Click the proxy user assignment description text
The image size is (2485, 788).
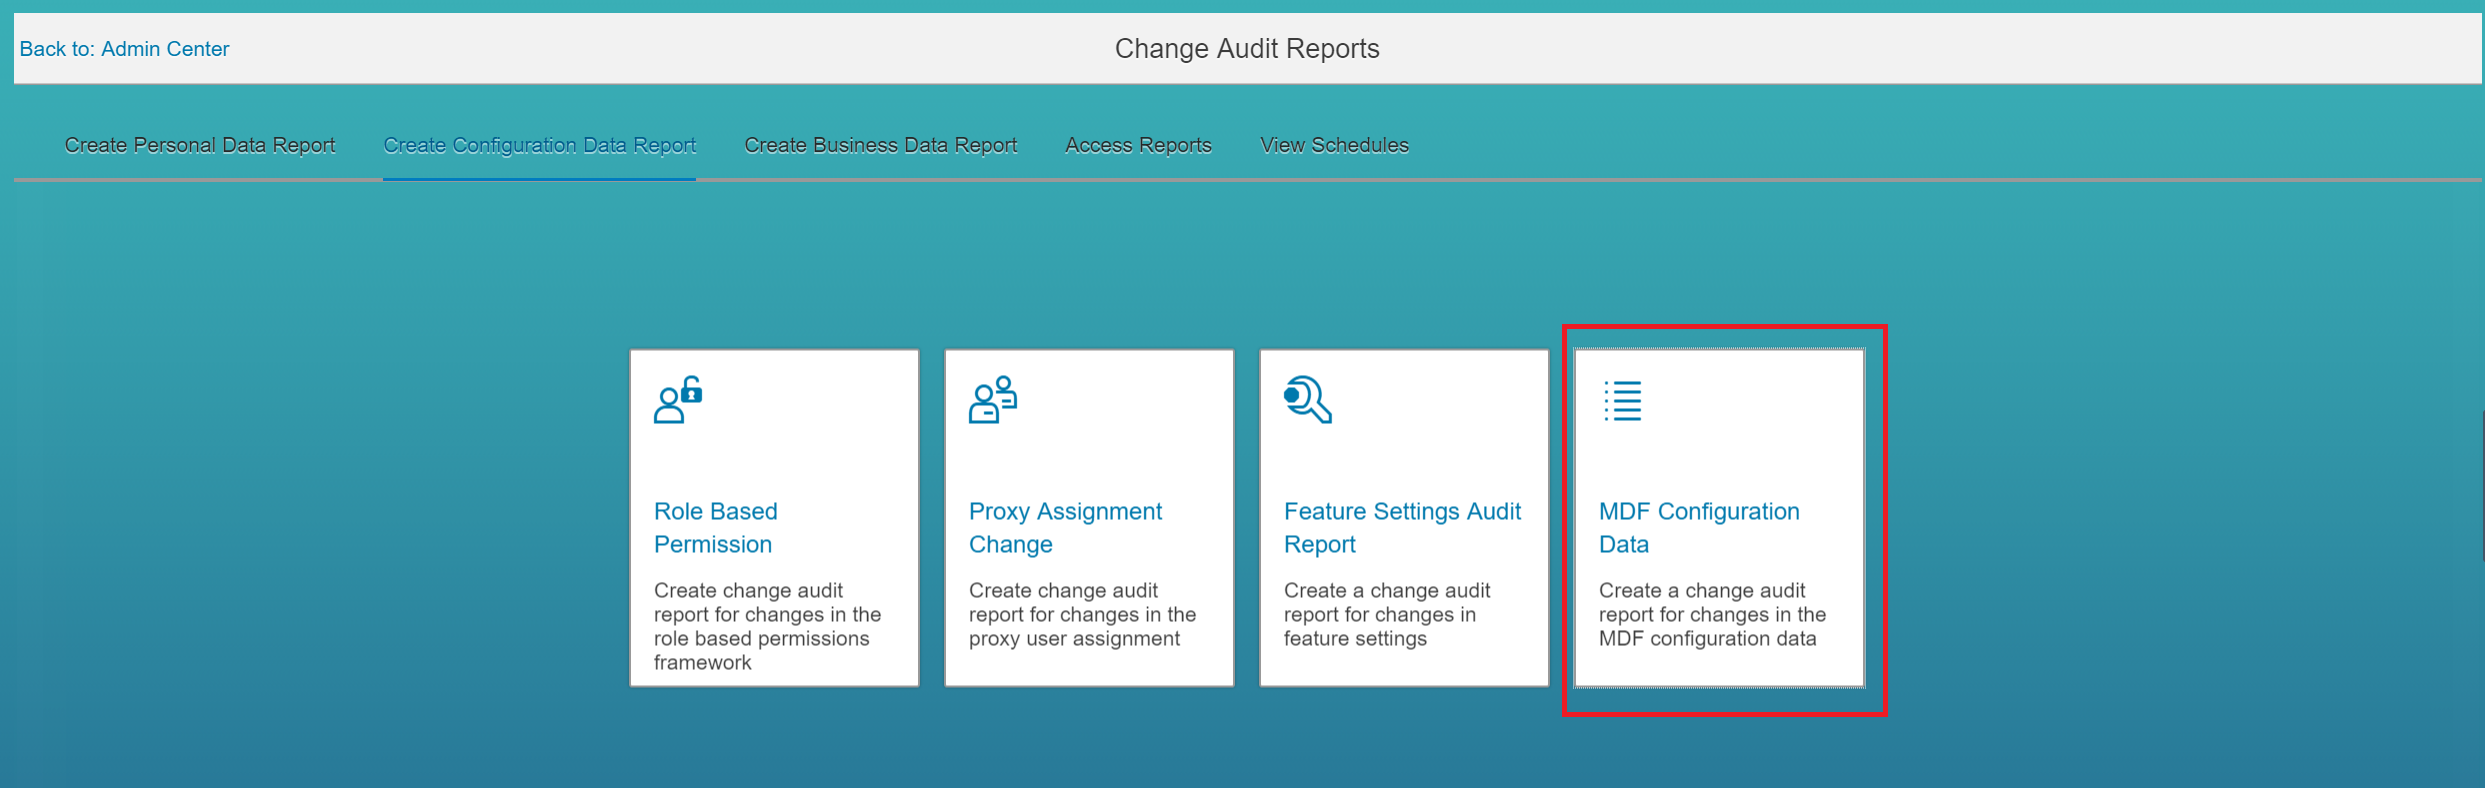coord(1082,614)
